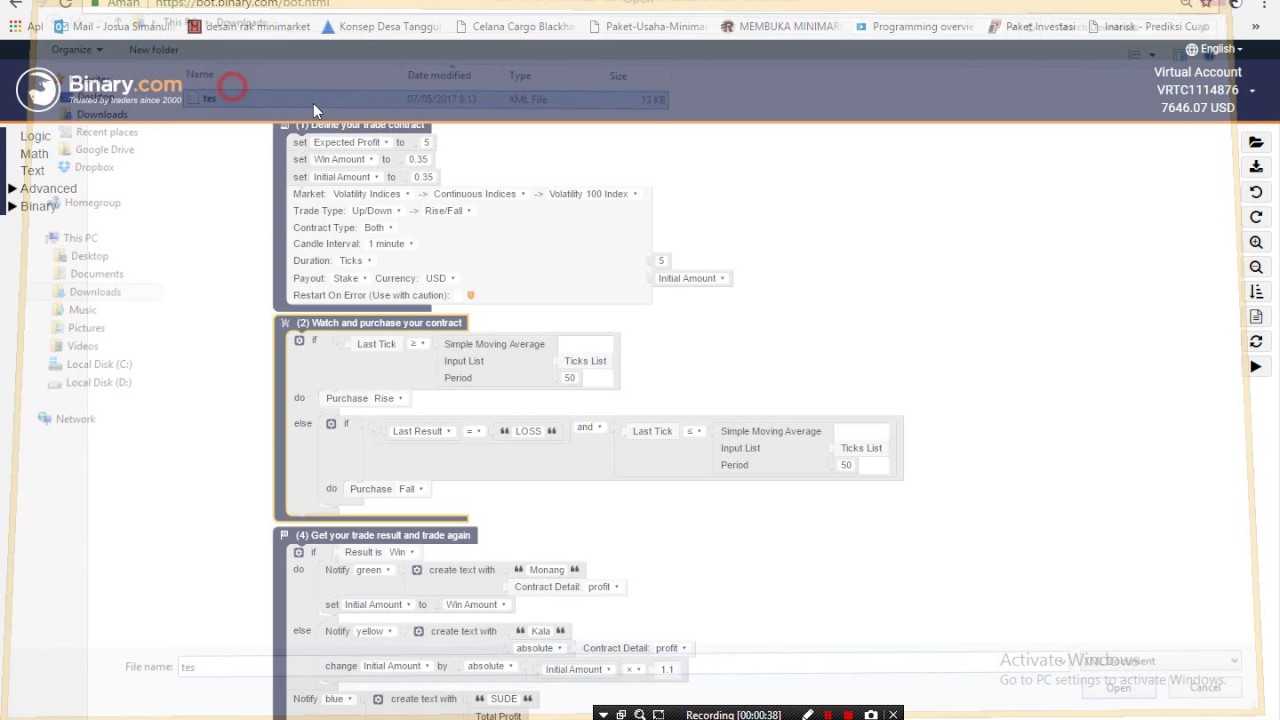Click the Binary.com logo
Screen dimensions: 1280x720
(99, 90)
